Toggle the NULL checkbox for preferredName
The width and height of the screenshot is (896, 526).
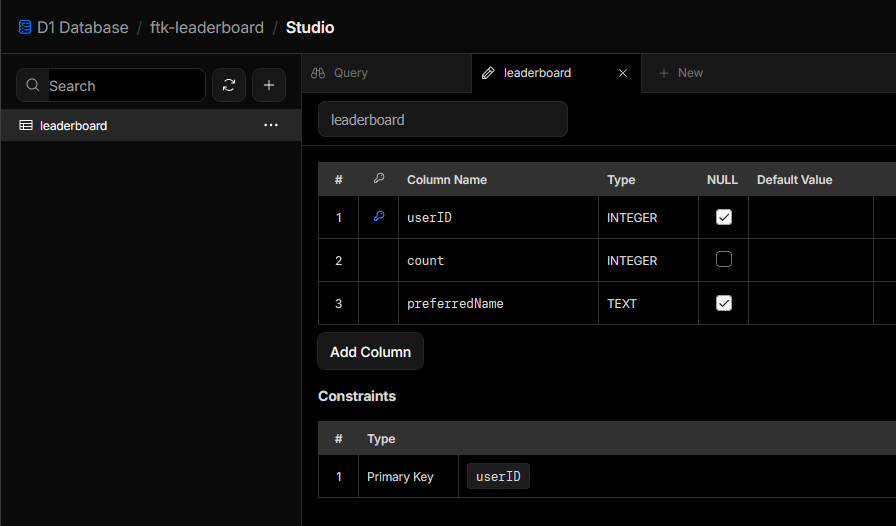click(724, 303)
